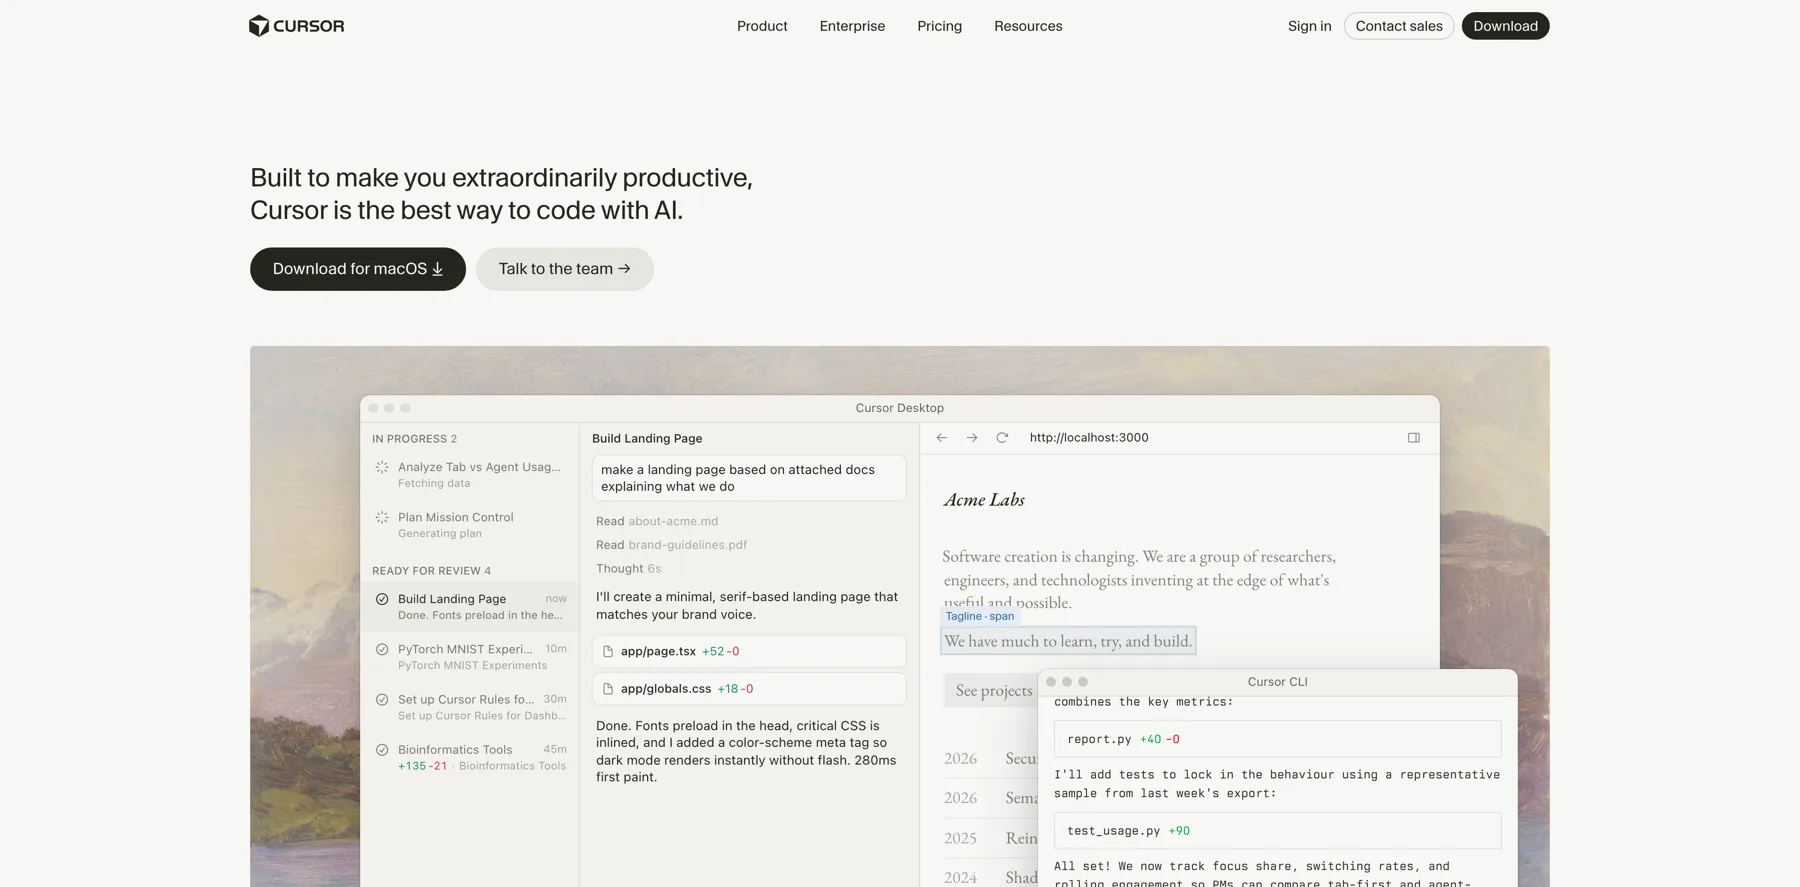The image size is (1800, 887).
Task: Click the report.py diff in Cursor CLI
Action: point(1277,739)
